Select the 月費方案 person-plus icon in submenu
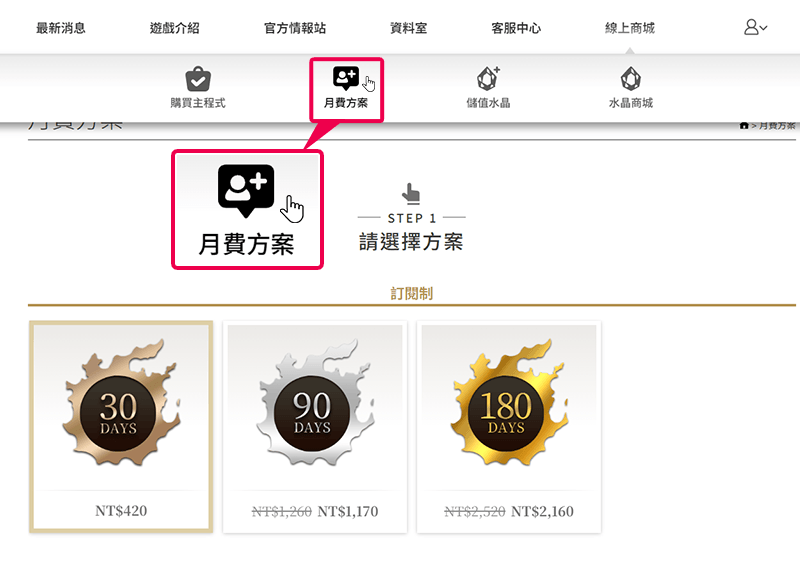This screenshot has height=563, width=800. [x=346, y=78]
